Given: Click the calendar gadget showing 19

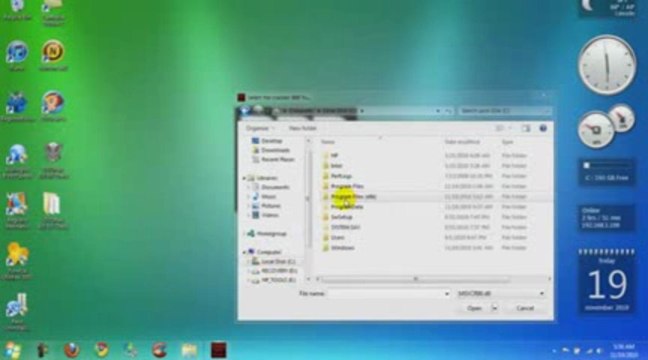Looking at the screenshot, I should [x=606, y=283].
